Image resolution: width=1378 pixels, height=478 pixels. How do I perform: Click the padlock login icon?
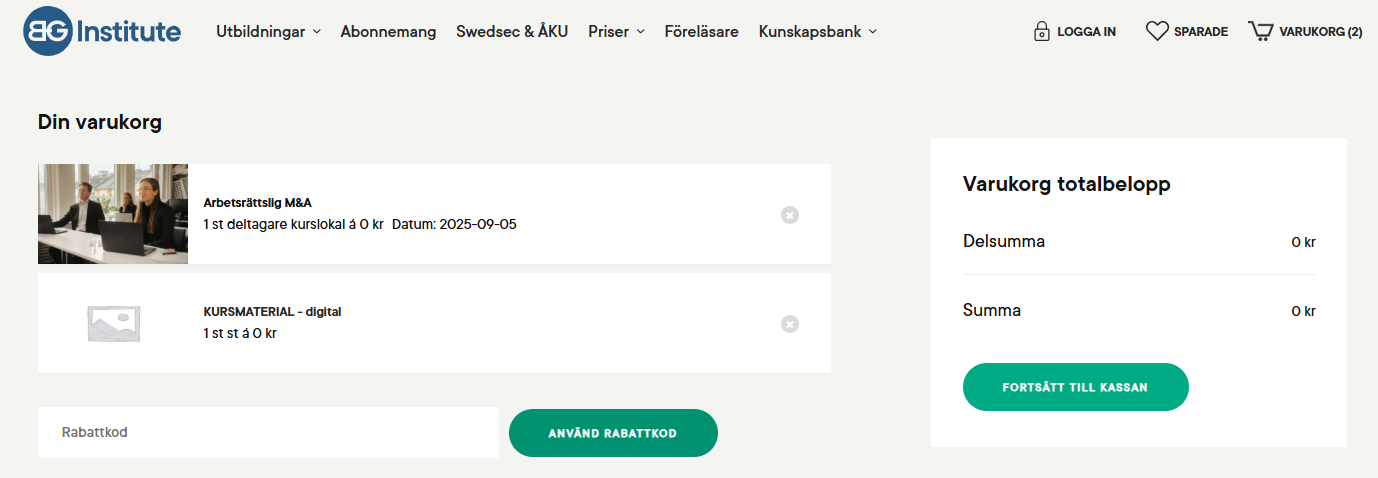tap(1042, 31)
